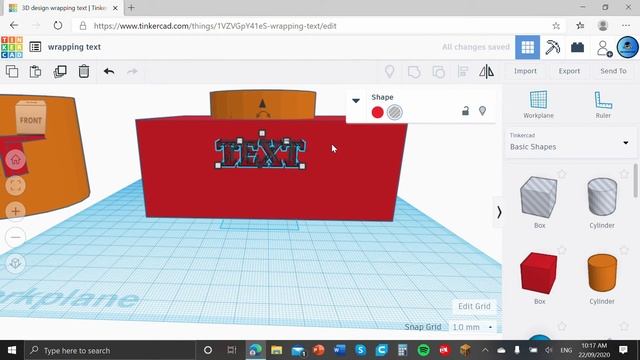Open Spotify from the taskbar
The height and width of the screenshot is (360, 640).
[x=423, y=350]
